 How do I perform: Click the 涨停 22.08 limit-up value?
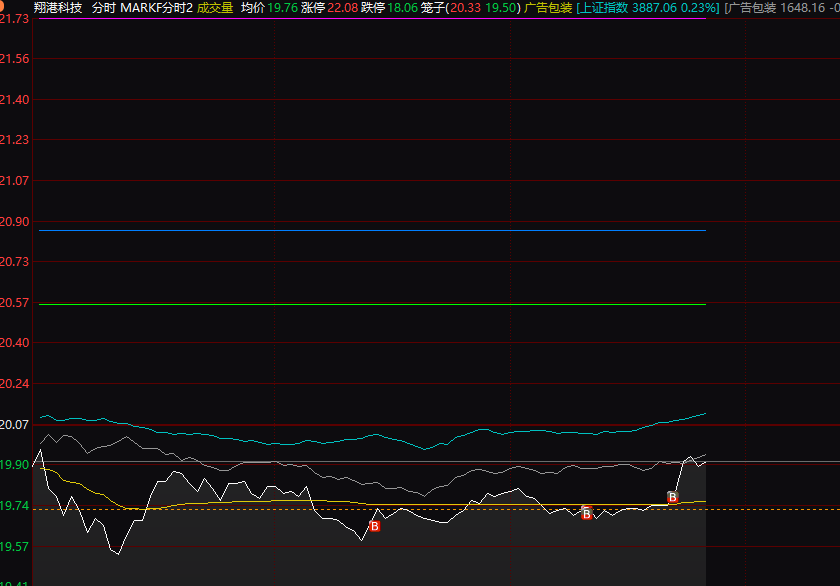point(329,8)
